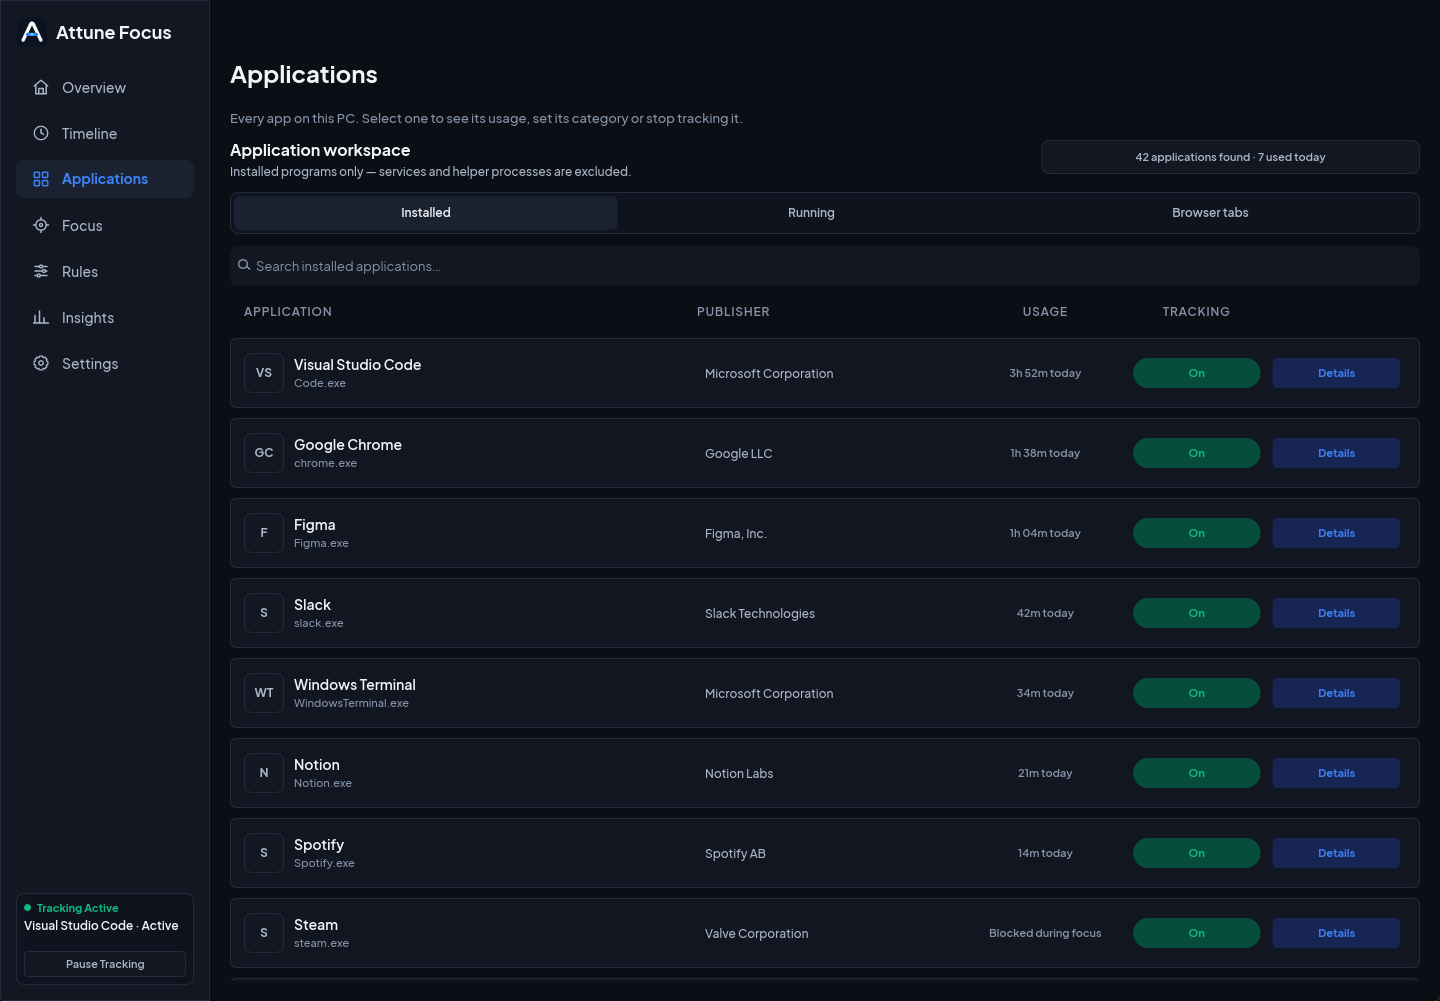Open Details for Steam
This screenshot has height=1001, width=1440.
pyautogui.click(x=1336, y=933)
